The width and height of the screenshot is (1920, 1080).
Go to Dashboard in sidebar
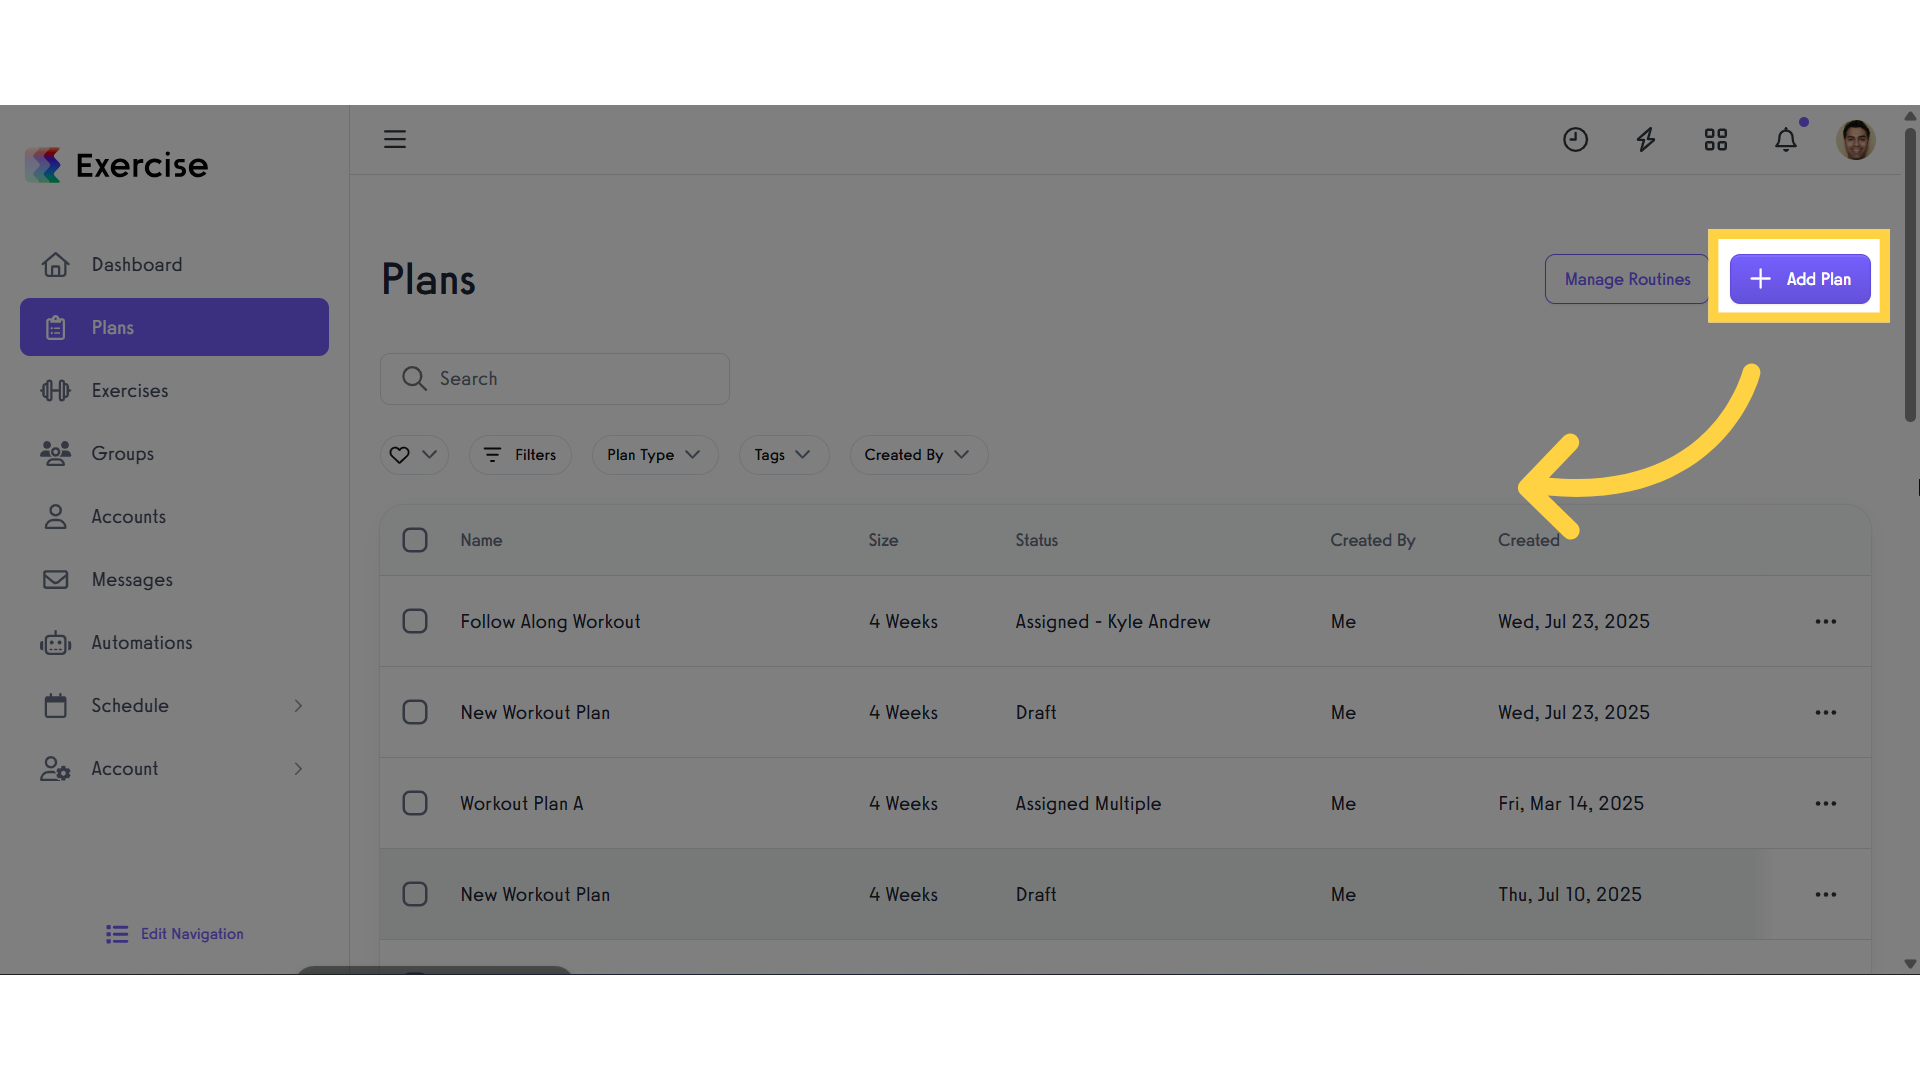tap(174, 265)
